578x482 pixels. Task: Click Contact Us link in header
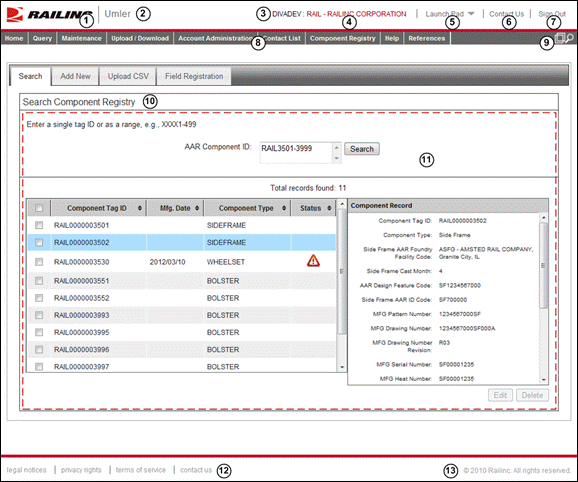[x=506, y=14]
